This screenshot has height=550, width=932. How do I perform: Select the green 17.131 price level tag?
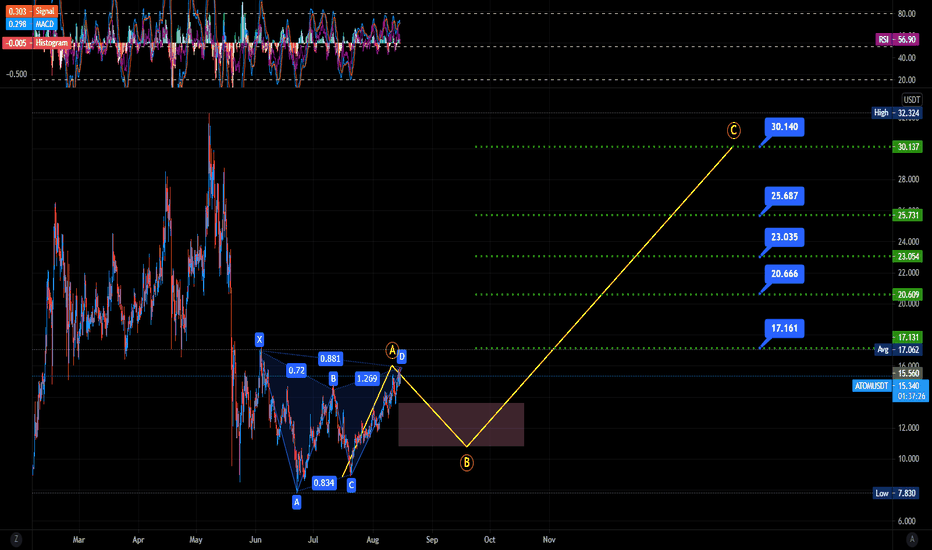click(x=908, y=337)
